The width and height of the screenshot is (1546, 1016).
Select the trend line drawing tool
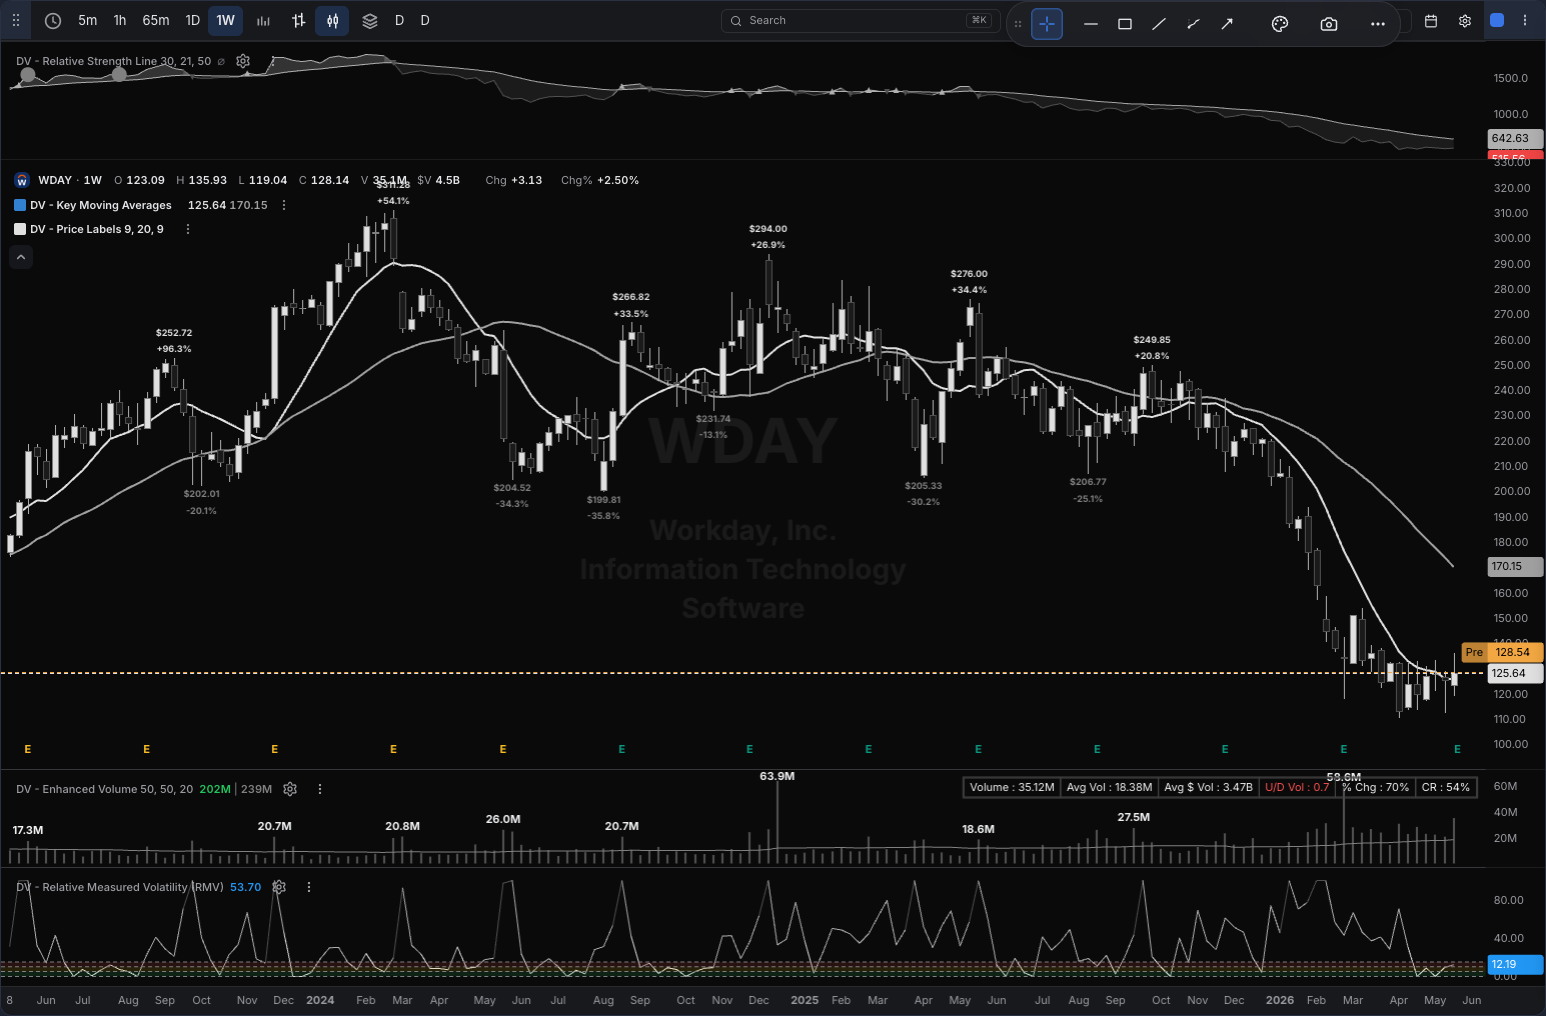pos(1159,24)
